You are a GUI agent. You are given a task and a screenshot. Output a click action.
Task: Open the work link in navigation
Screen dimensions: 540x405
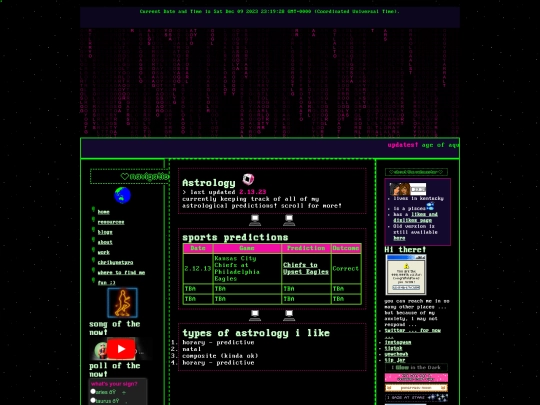[104, 252]
